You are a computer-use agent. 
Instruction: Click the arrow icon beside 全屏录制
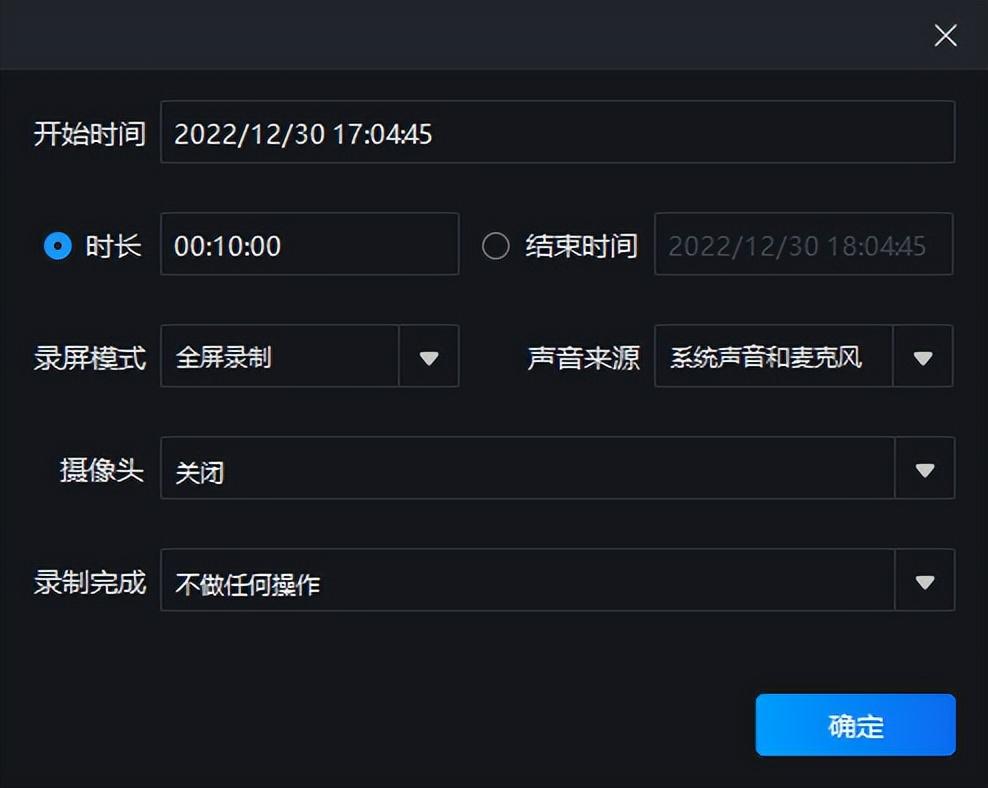(x=429, y=357)
